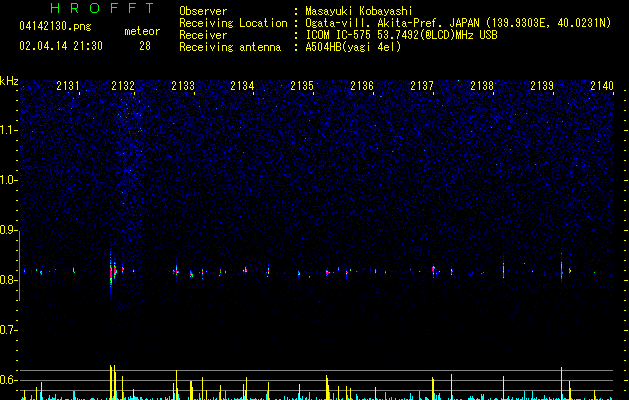Click the 2133 time marker
This screenshot has height=400, width=629.
(183, 86)
